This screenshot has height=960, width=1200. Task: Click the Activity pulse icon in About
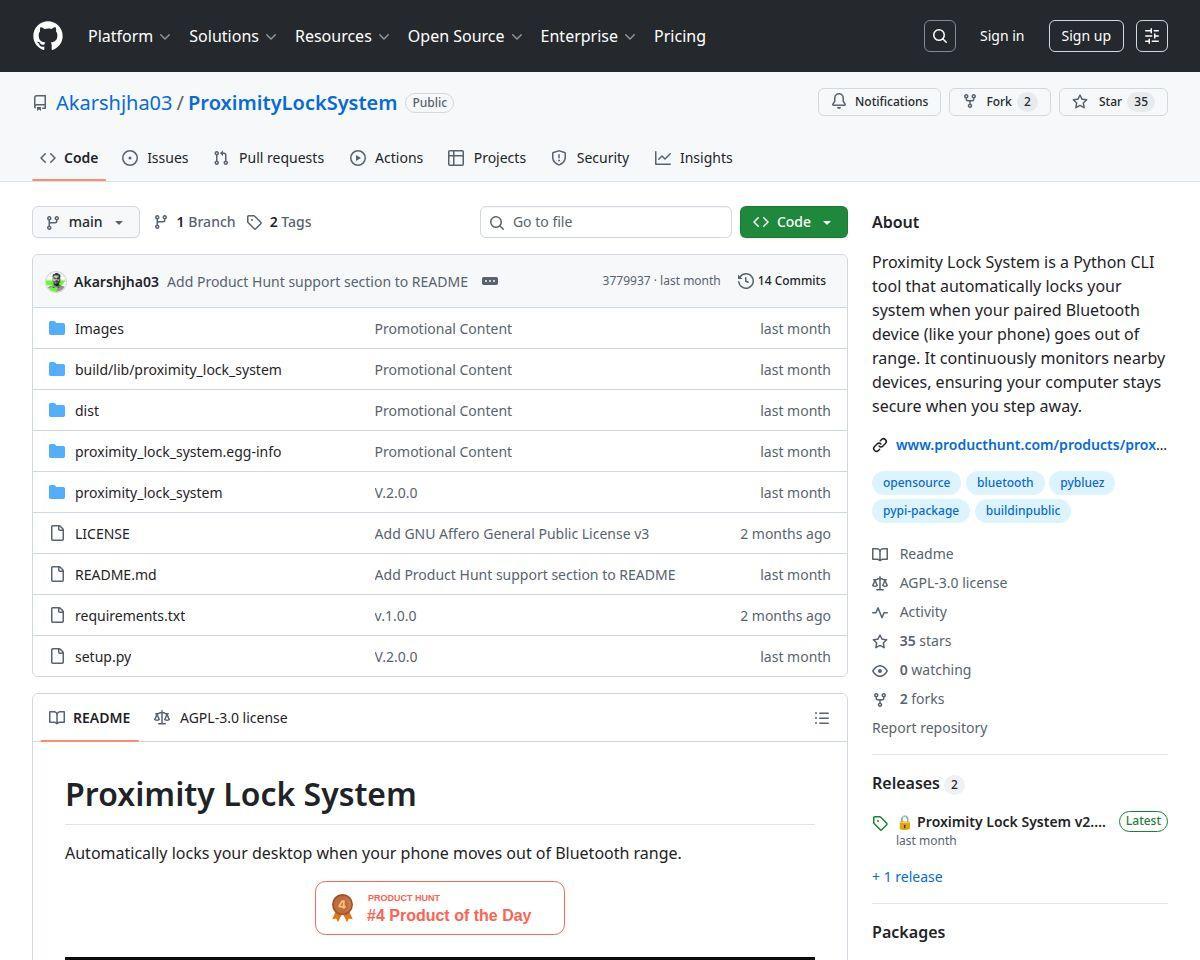pos(880,612)
